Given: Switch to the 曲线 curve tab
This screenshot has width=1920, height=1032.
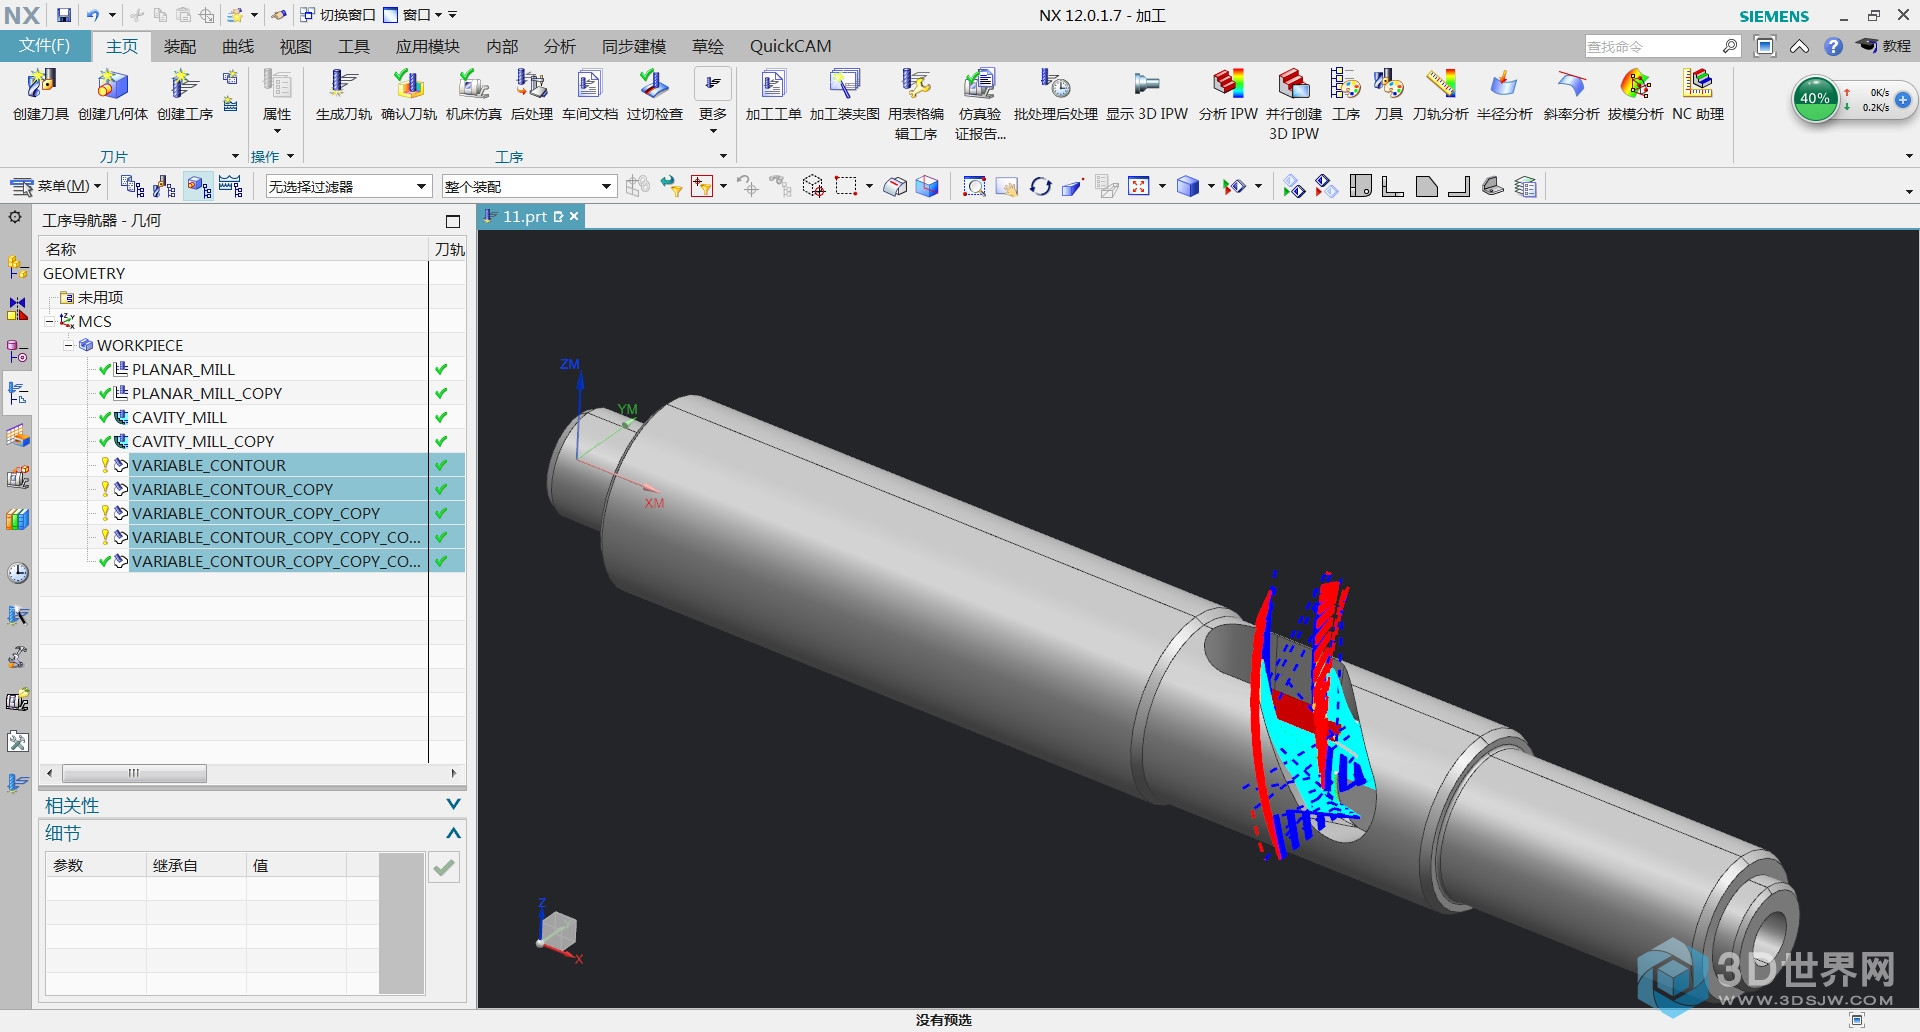Looking at the screenshot, I should click(238, 46).
